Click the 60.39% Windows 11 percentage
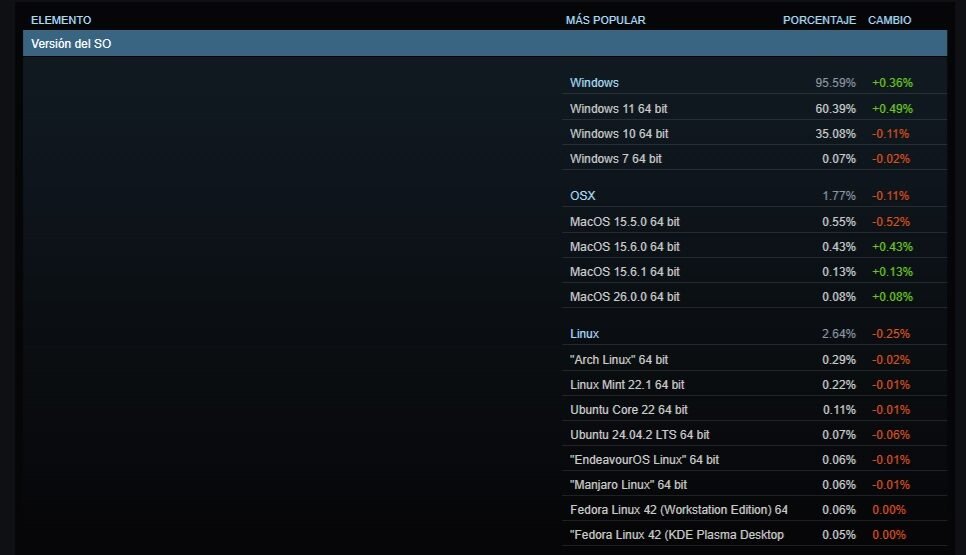This screenshot has height=555, width=966. [835, 108]
